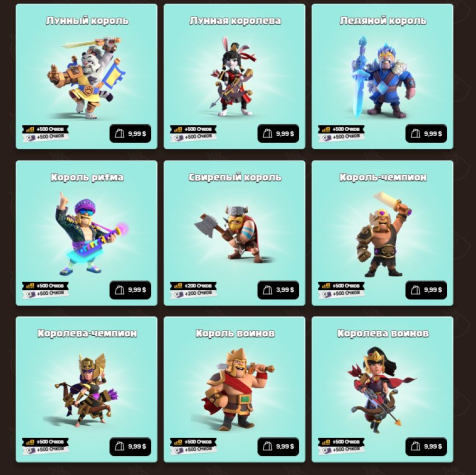The image size is (476, 475).
Task: Purchase the Королева-чемпион skin
Action: coord(130,446)
